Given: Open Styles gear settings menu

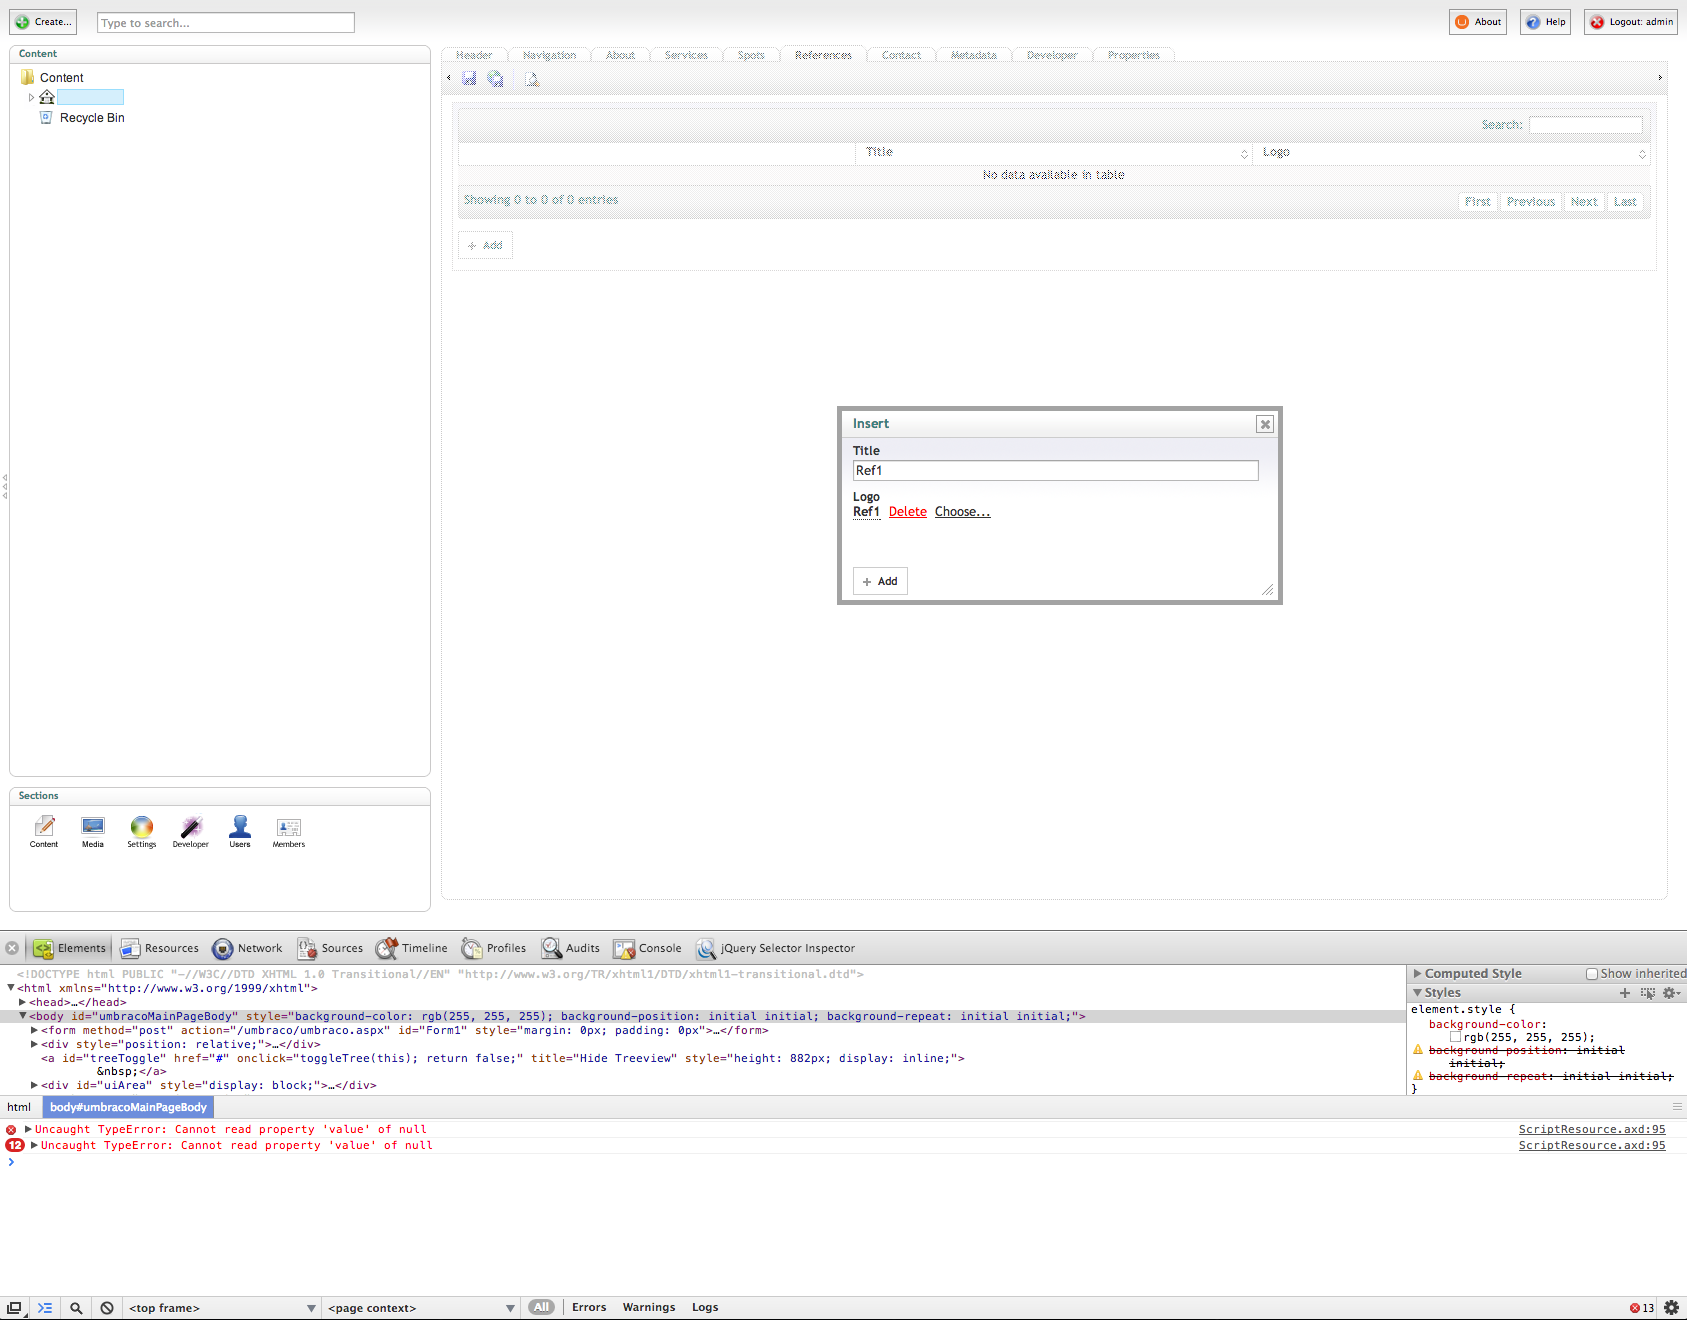Looking at the screenshot, I should 1670,993.
